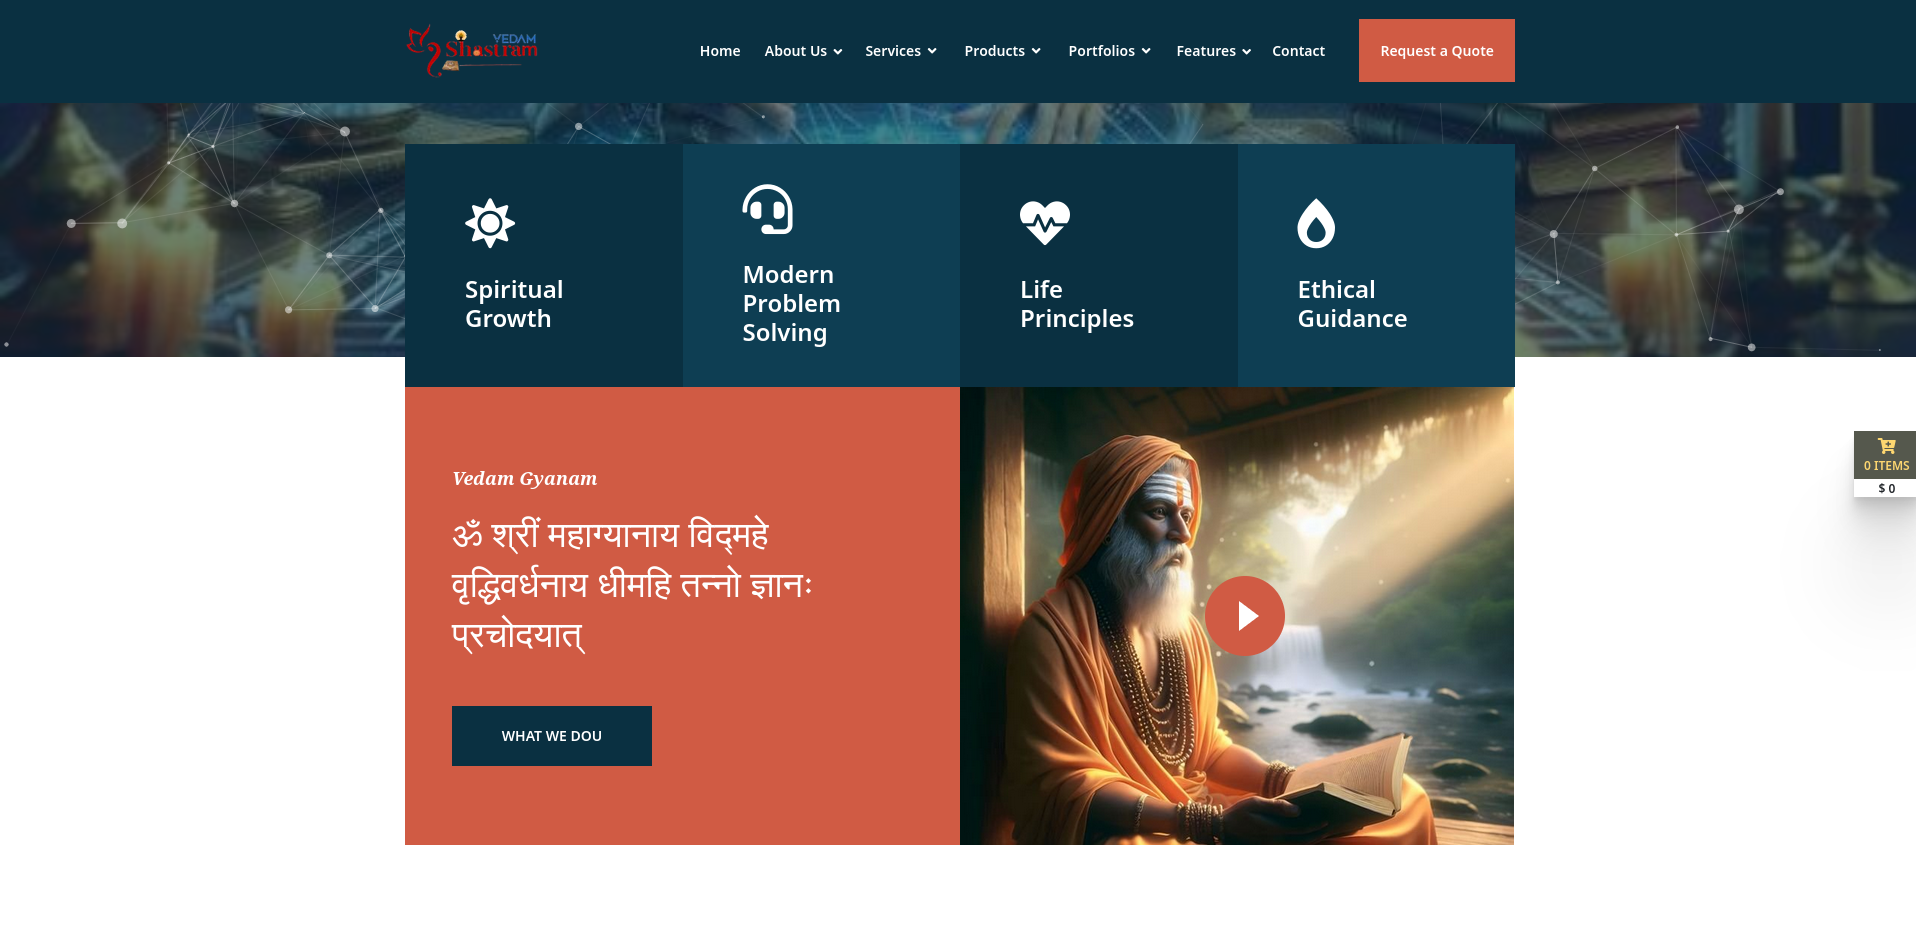
Task: Click the Vedam Shastram logo
Action: coord(472,51)
